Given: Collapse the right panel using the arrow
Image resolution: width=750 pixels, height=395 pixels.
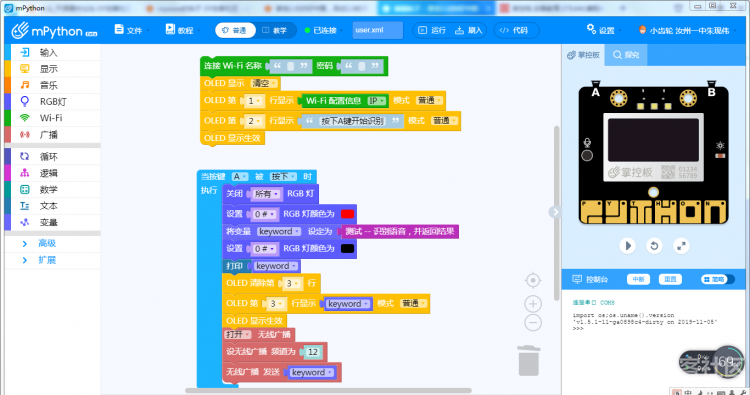Looking at the screenshot, I should pyautogui.click(x=554, y=212).
